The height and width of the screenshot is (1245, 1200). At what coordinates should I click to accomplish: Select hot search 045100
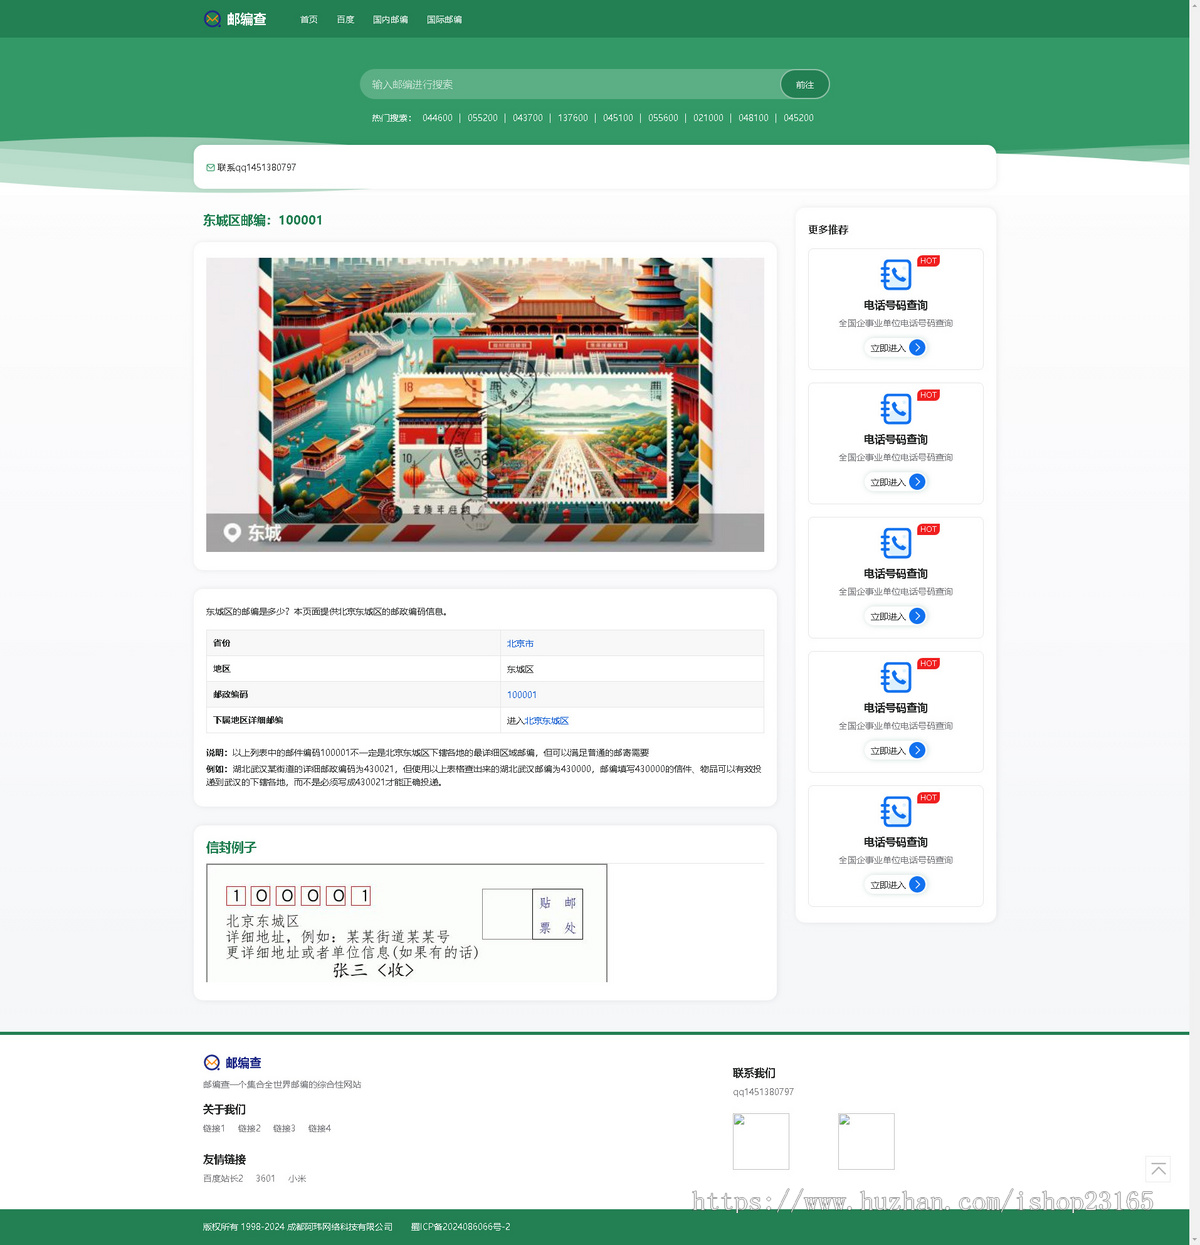(x=618, y=118)
